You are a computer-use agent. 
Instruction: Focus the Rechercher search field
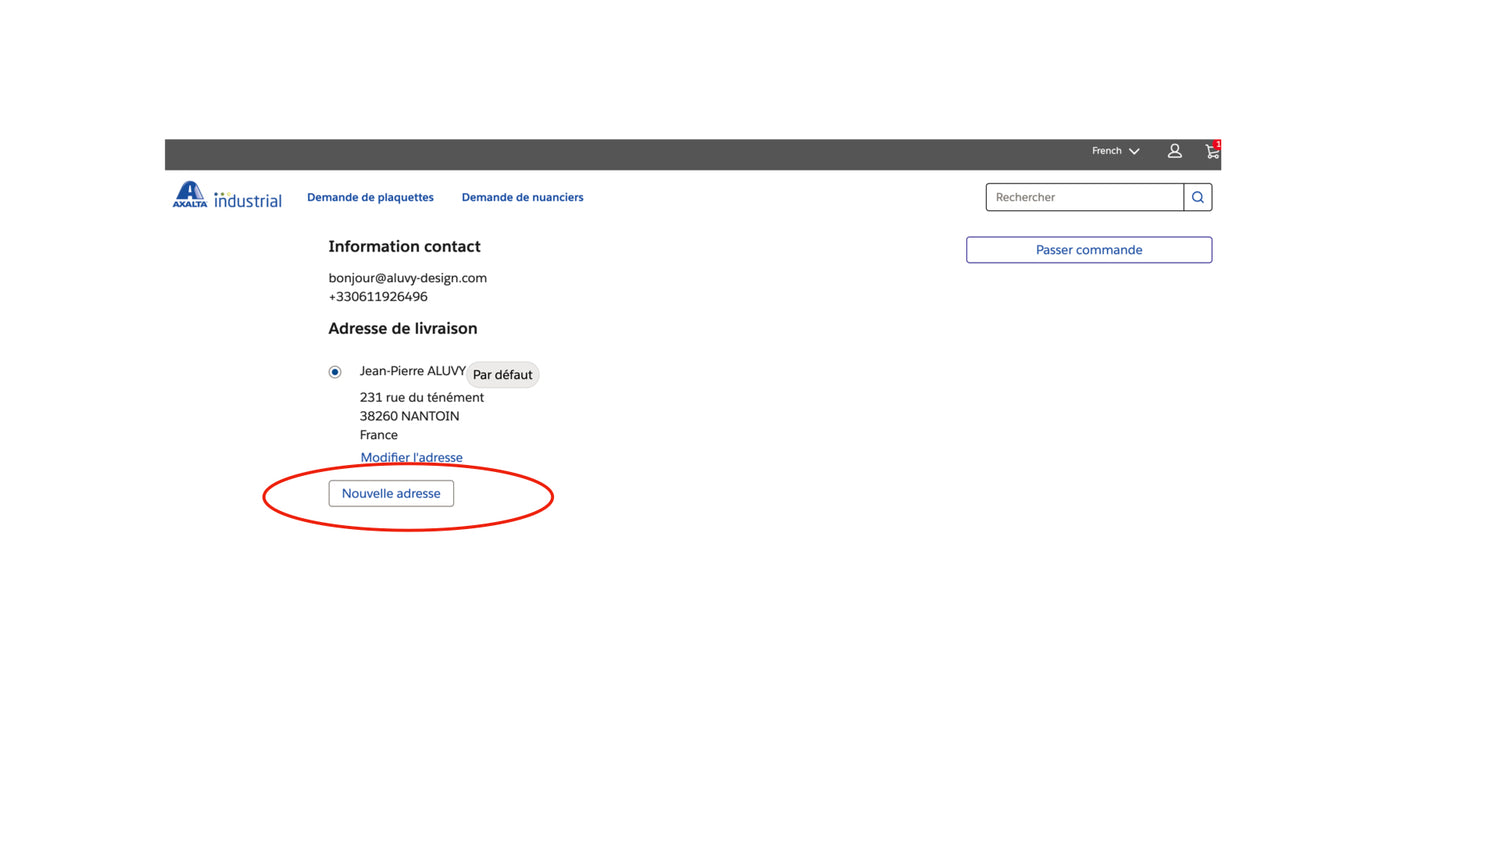click(x=1084, y=197)
